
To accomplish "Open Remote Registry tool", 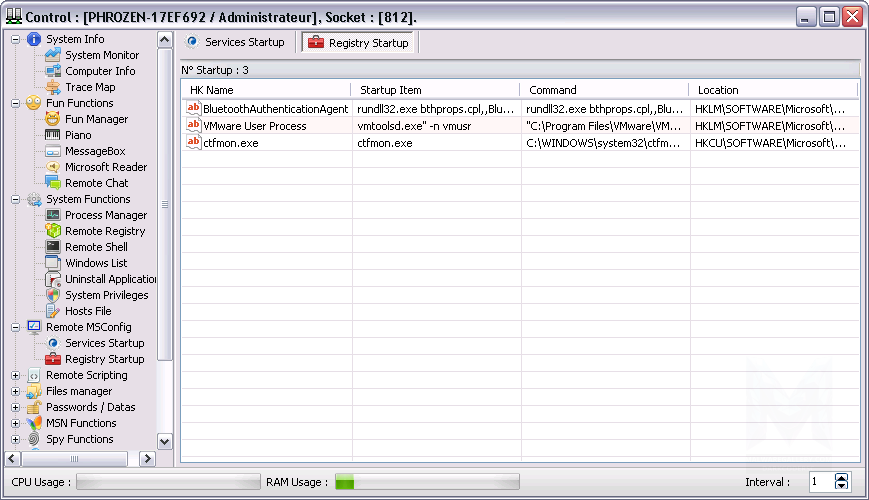I will click(x=104, y=231).
